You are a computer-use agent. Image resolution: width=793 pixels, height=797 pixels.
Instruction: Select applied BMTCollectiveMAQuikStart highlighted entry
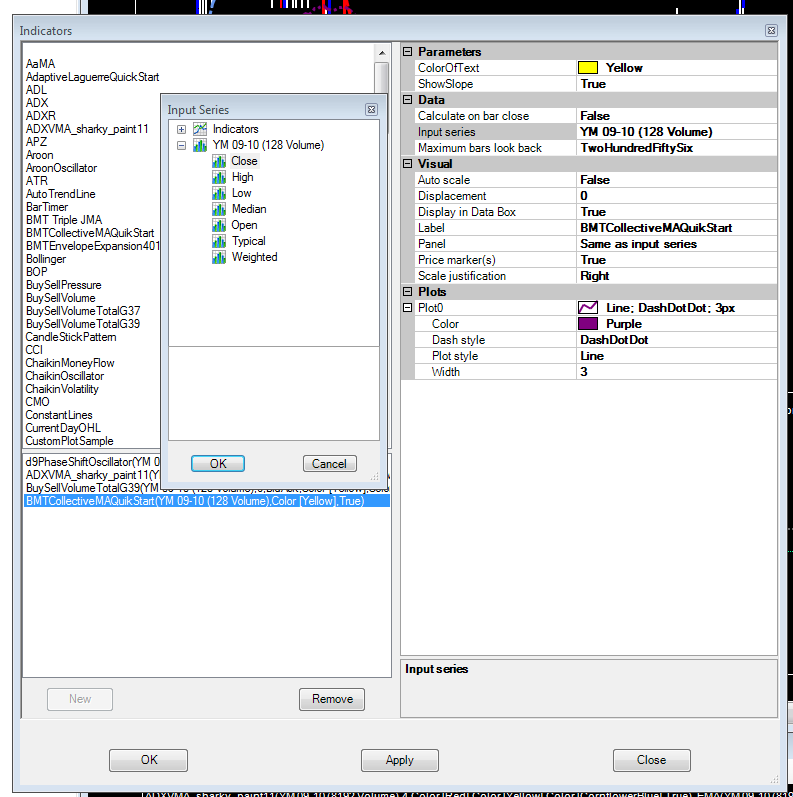point(207,501)
